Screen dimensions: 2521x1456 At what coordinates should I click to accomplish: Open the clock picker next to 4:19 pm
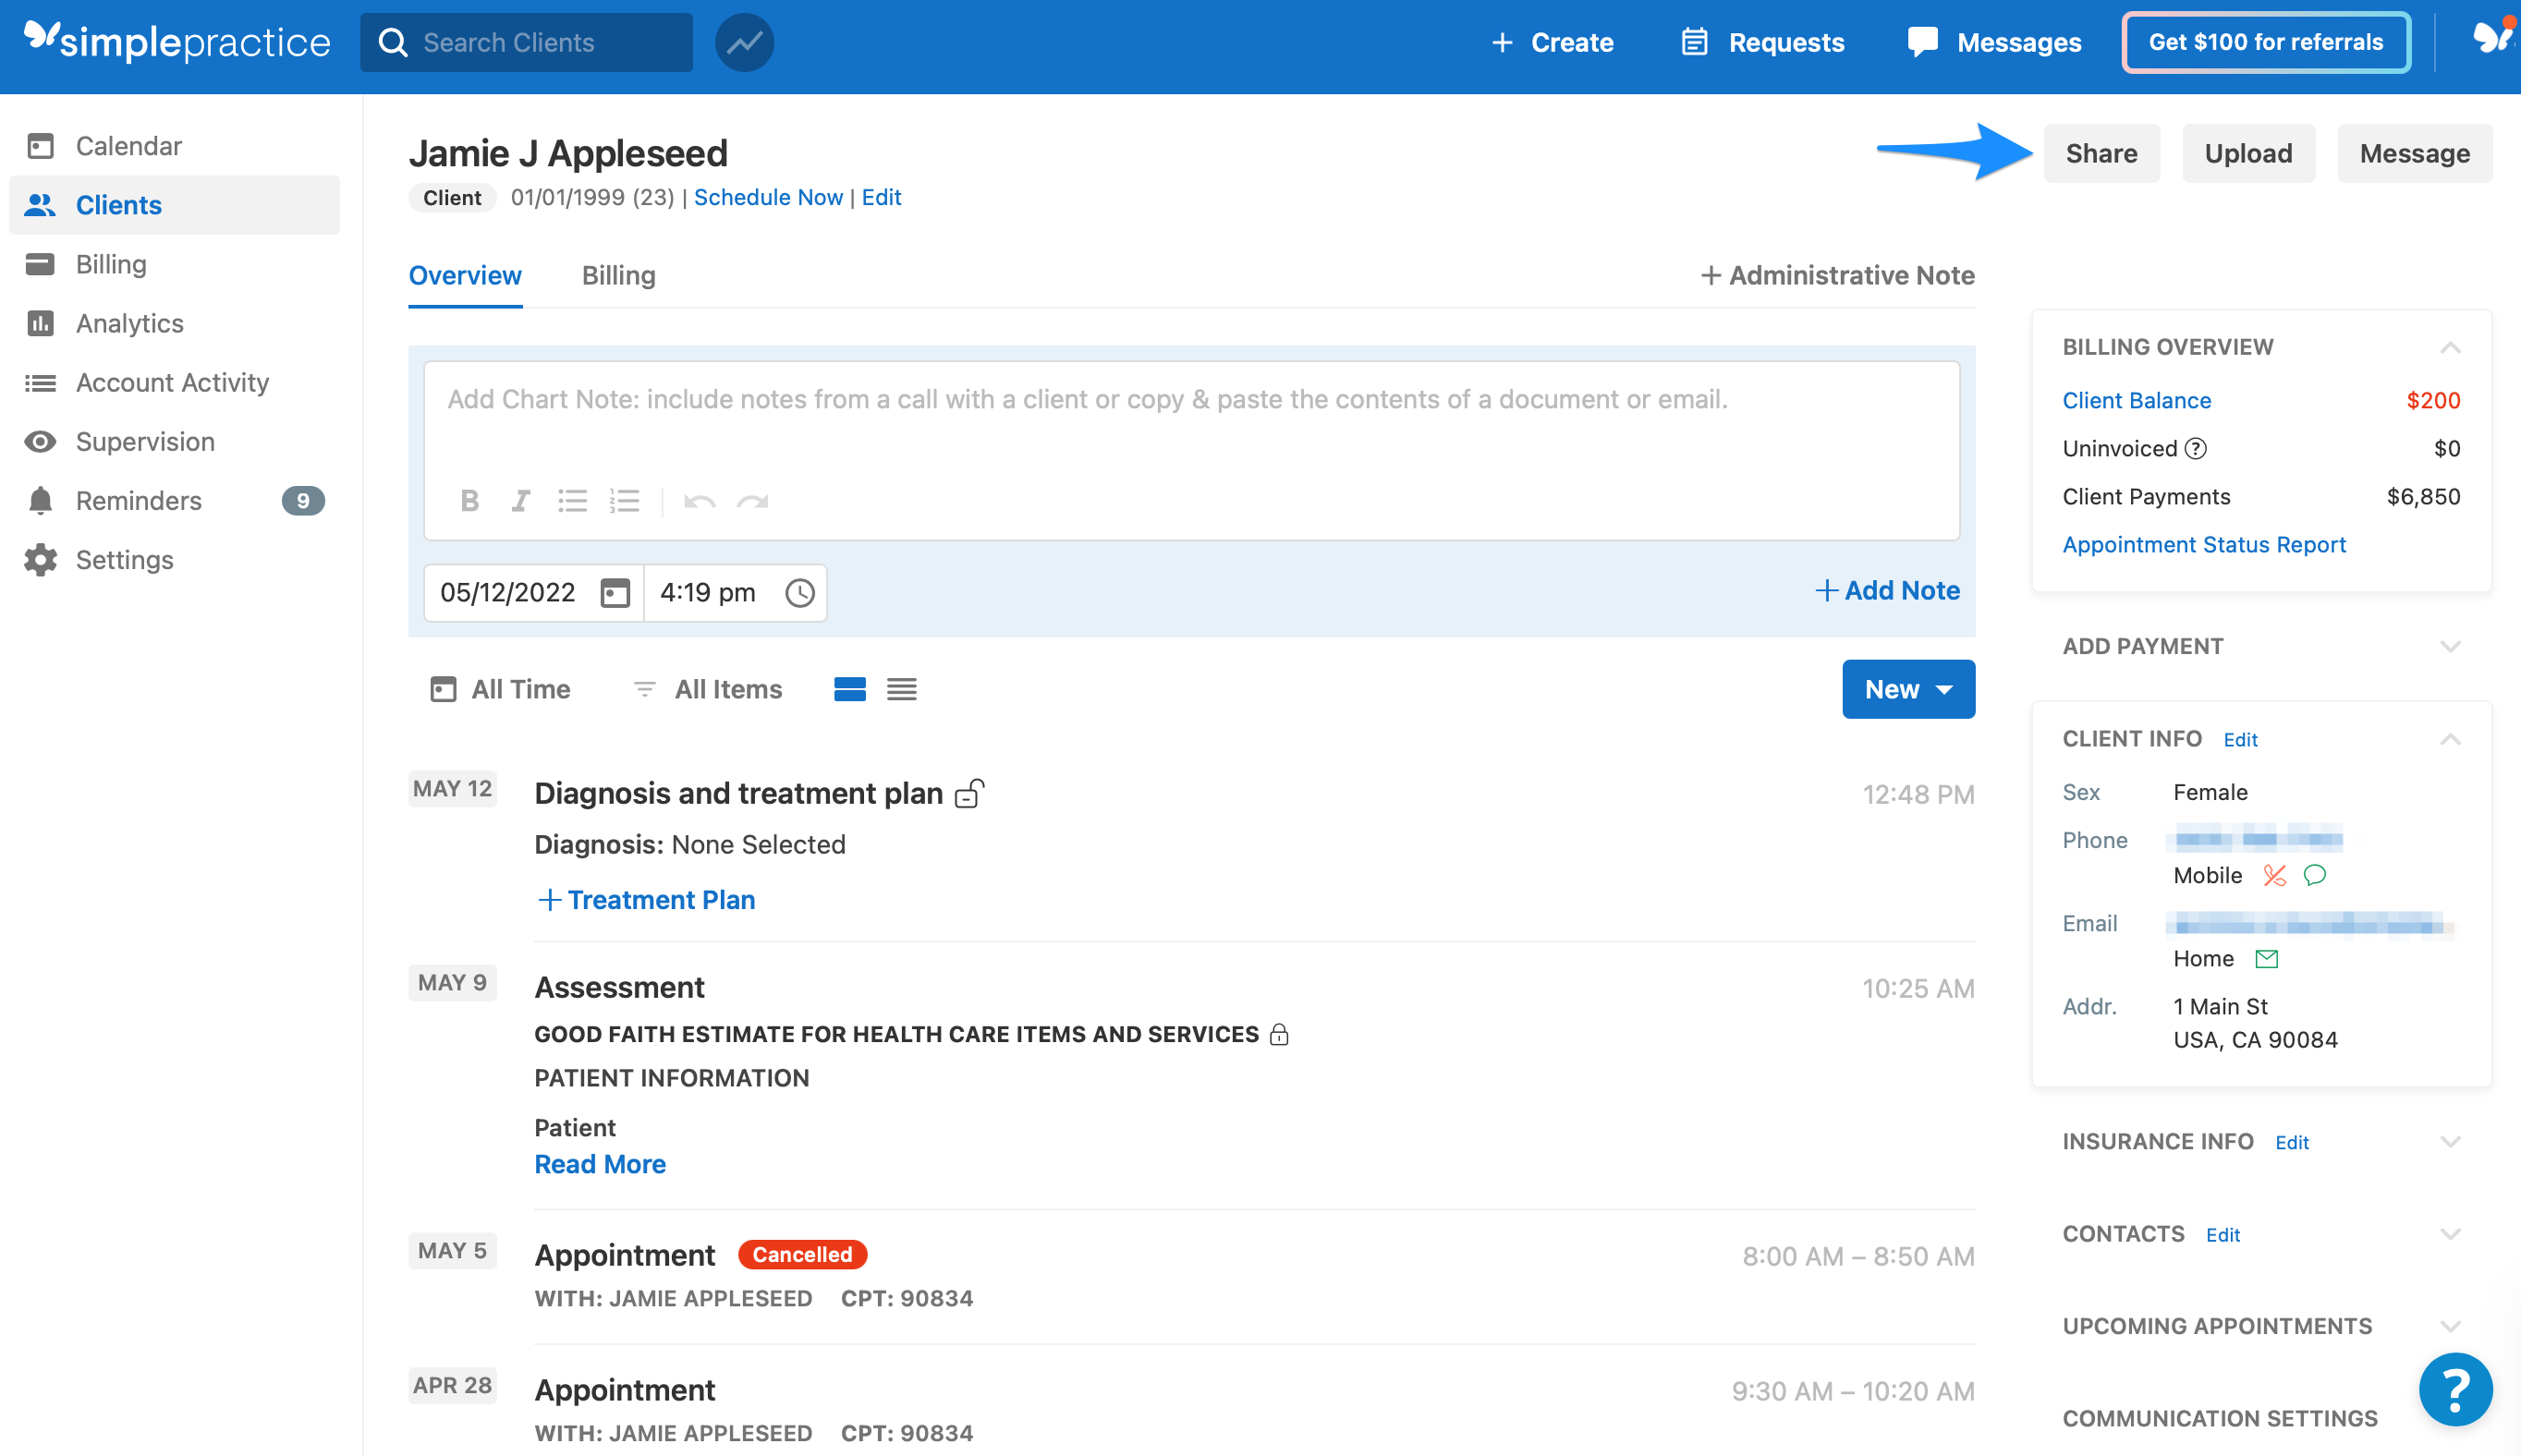click(x=799, y=592)
